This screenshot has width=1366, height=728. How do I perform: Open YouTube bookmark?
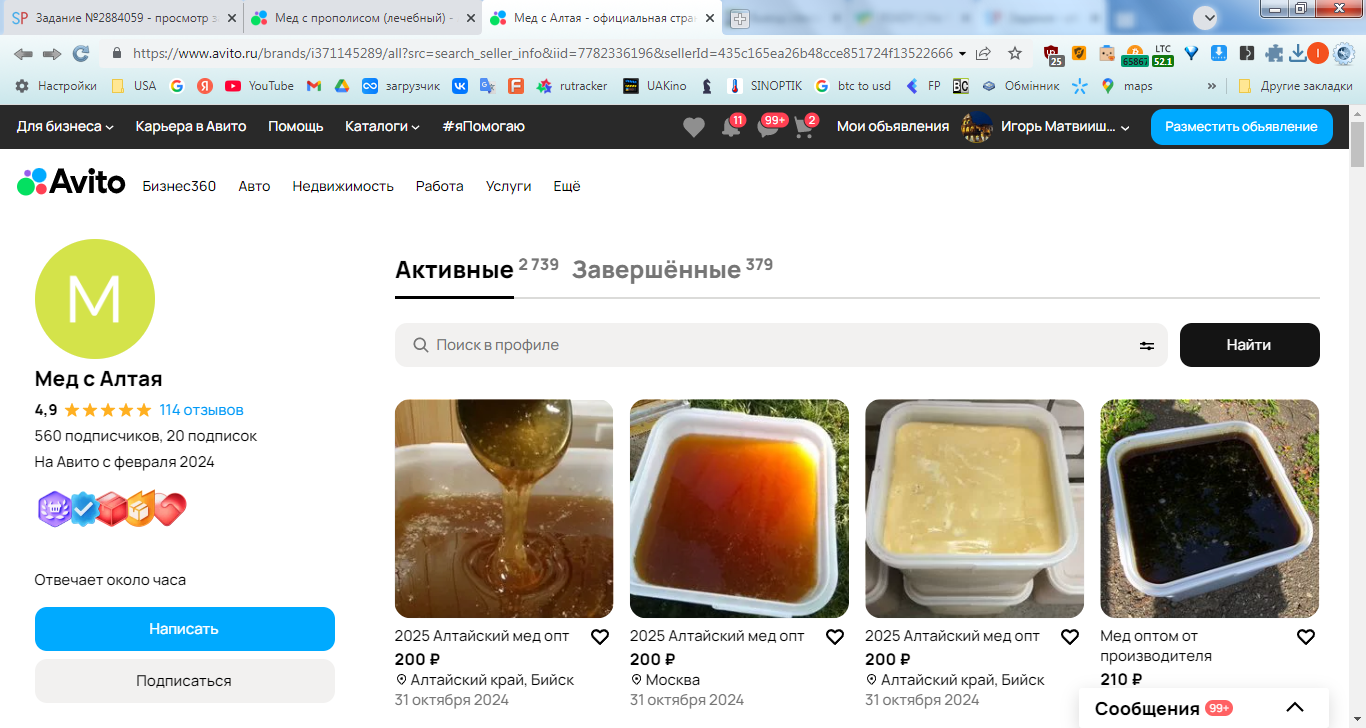tap(260, 86)
